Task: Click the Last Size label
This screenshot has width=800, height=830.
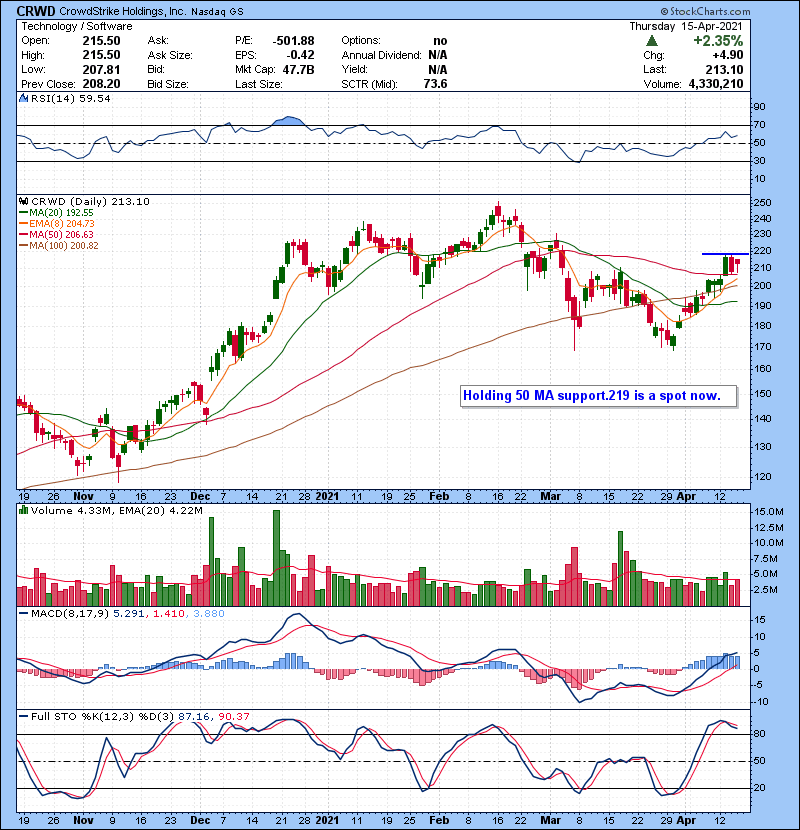Action: pos(259,84)
